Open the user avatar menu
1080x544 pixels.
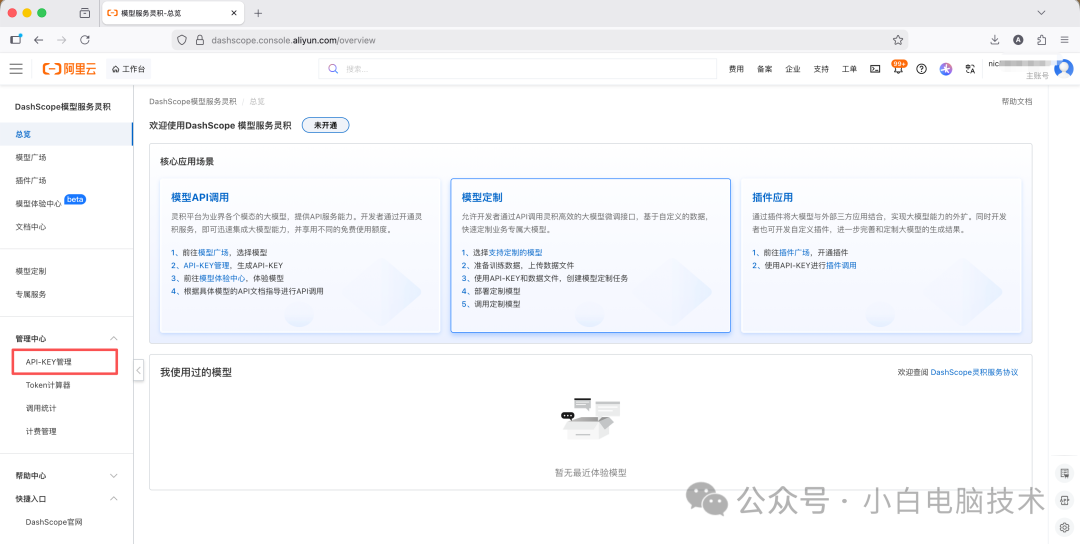point(1063,68)
